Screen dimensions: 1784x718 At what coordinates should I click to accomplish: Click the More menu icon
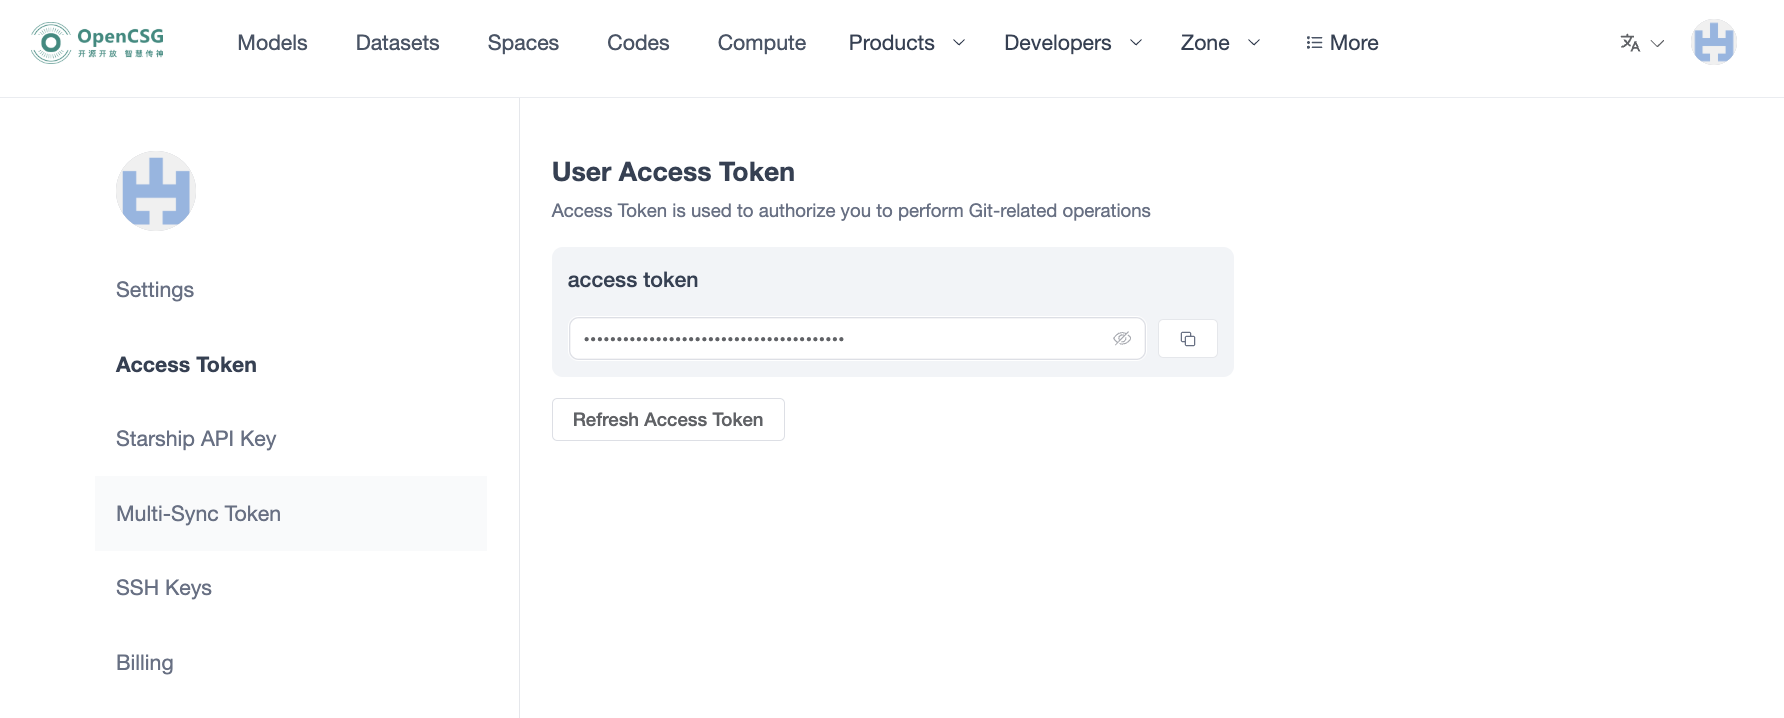(x=1314, y=42)
